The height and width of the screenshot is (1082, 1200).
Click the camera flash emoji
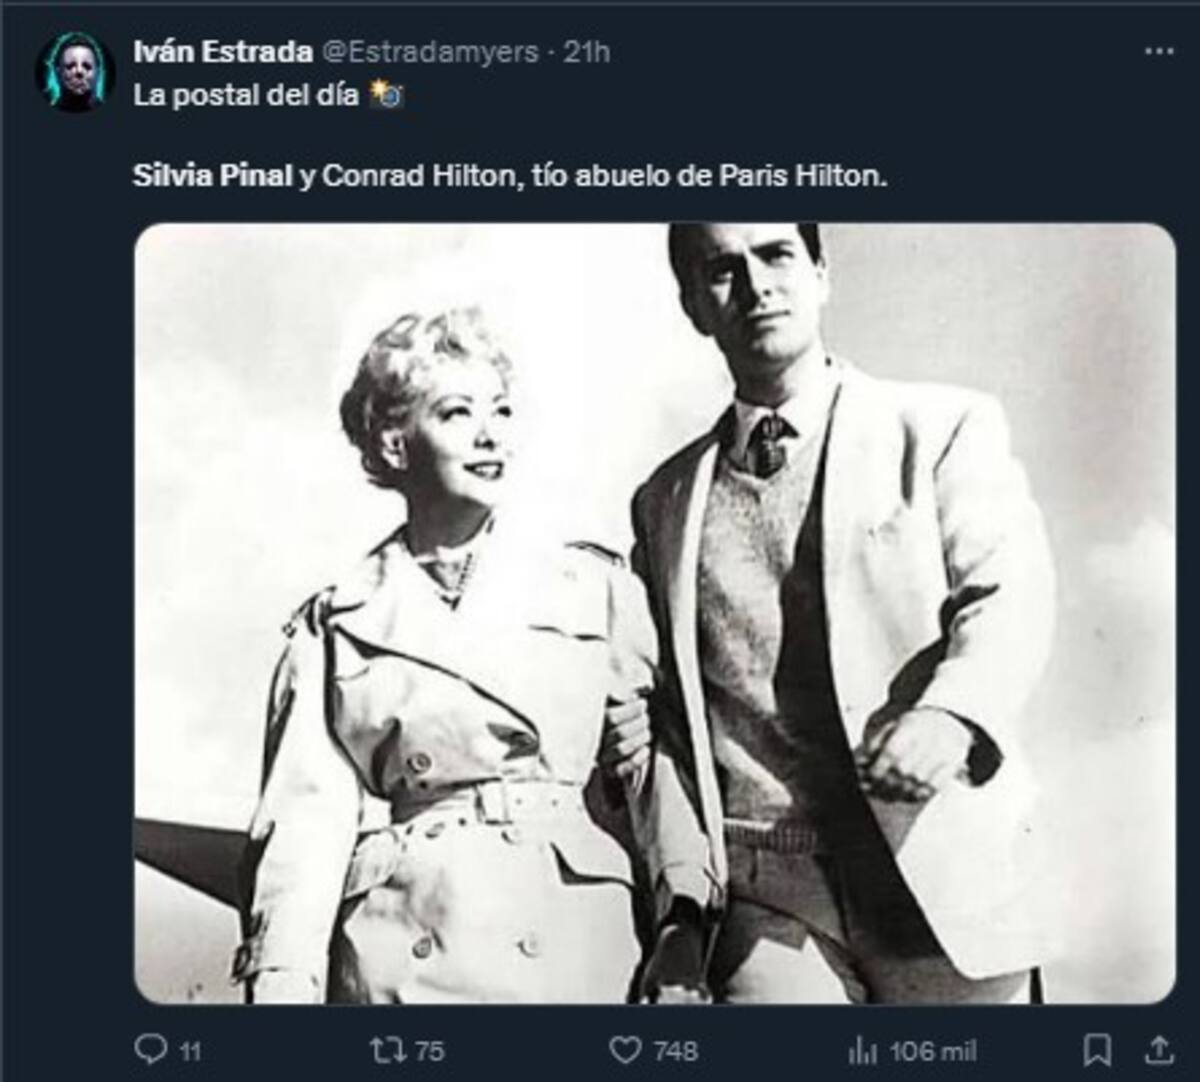point(386,97)
